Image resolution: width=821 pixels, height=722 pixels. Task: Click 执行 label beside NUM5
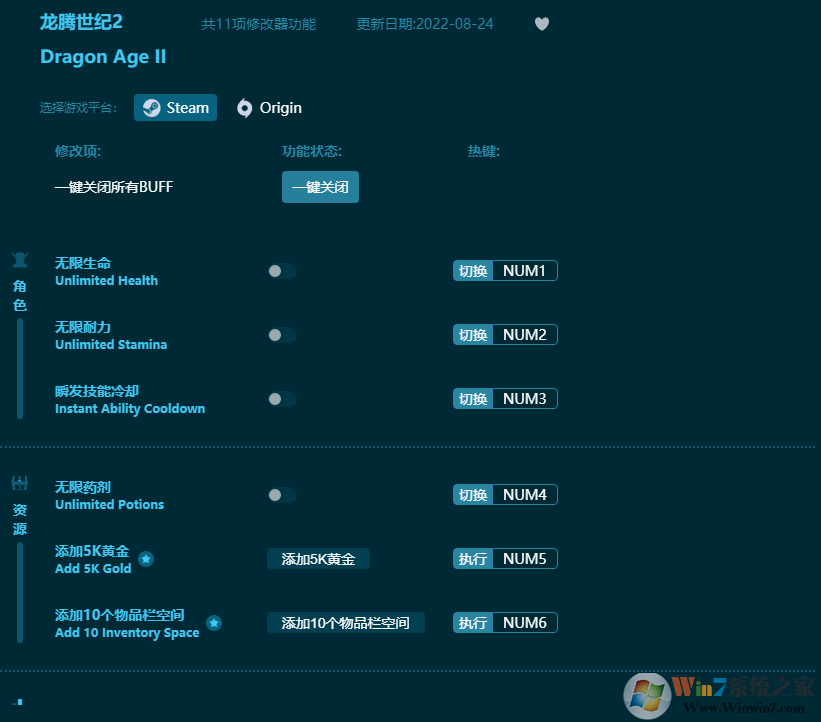[473, 559]
